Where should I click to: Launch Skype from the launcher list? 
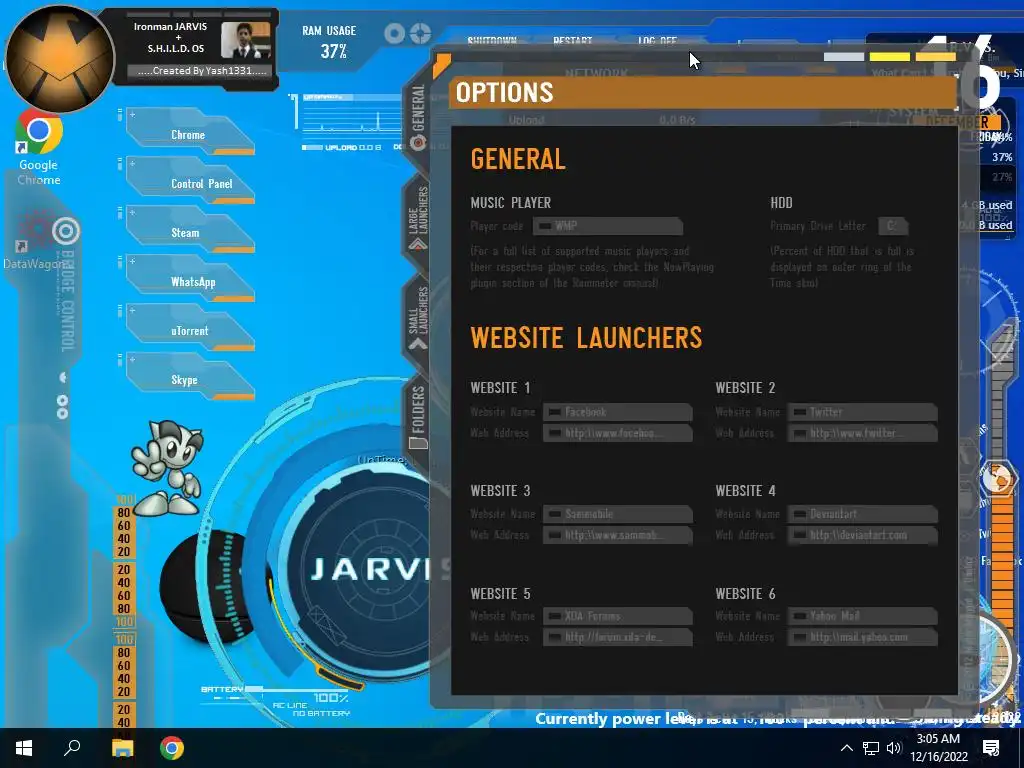click(189, 379)
